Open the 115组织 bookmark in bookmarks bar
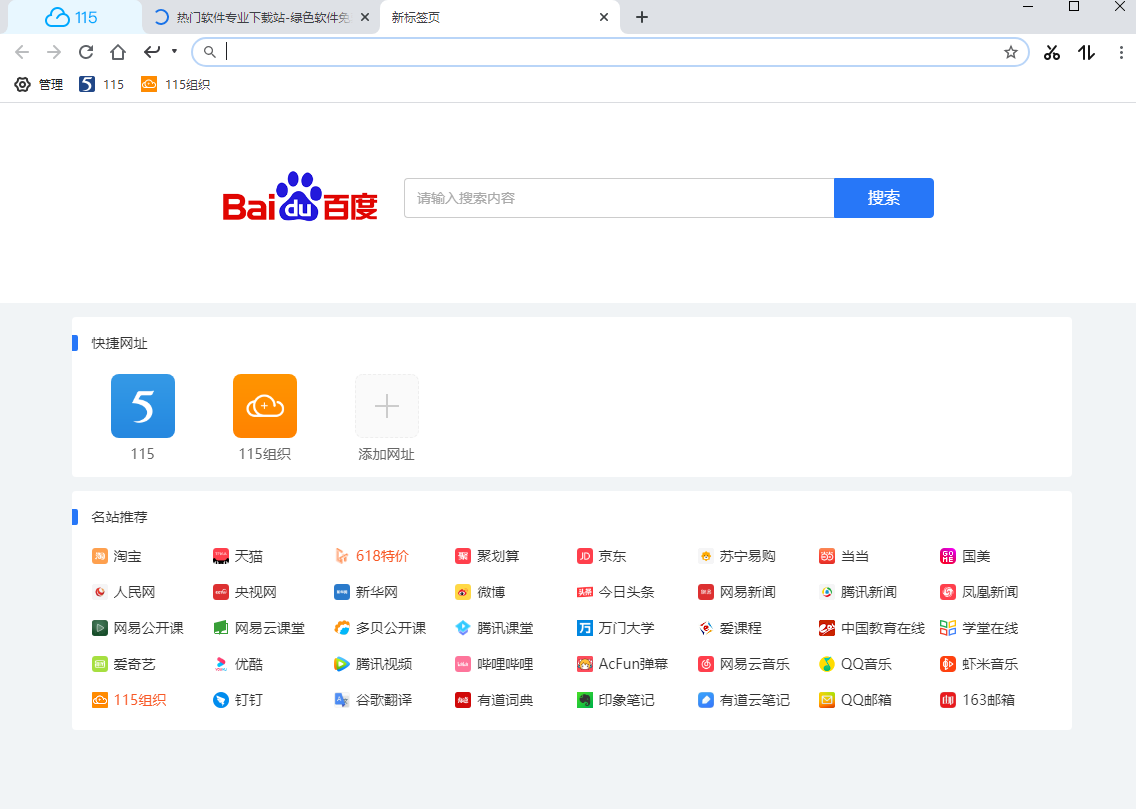This screenshot has height=809, width=1136. (x=176, y=85)
